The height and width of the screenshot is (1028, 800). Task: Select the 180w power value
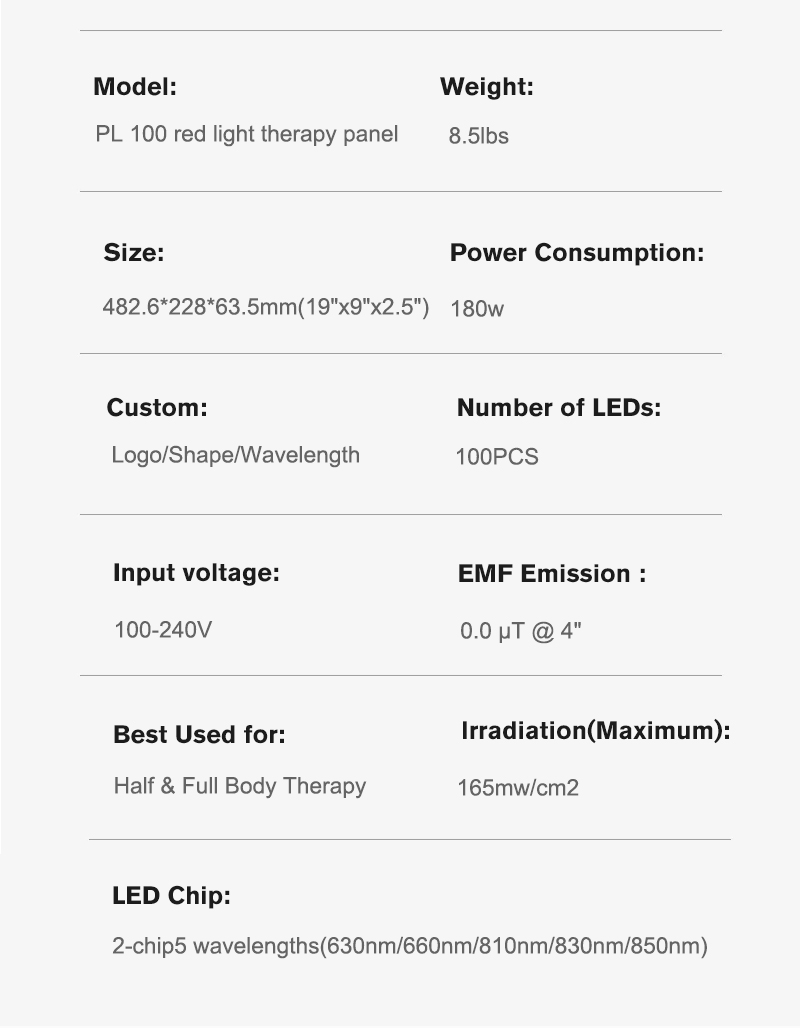[x=477, y=309]
